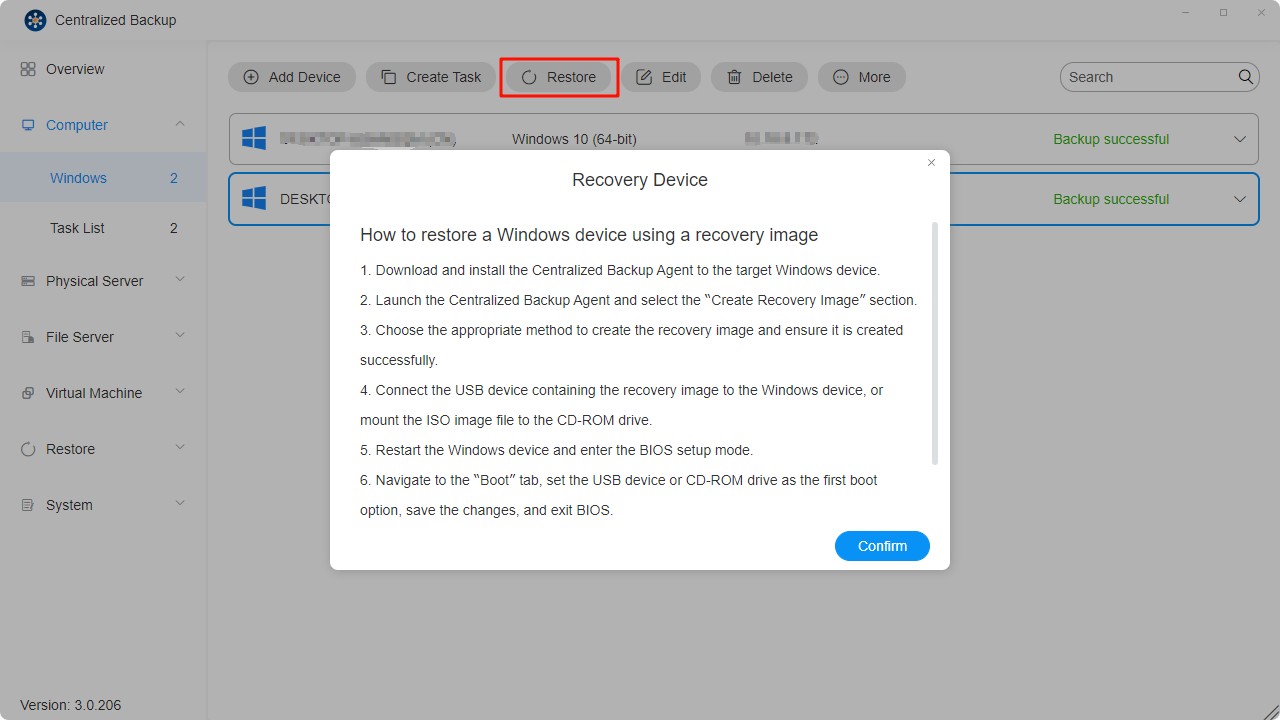Screen dimensions: 1280x720
Task: Click the Windows device count badge 2
Action: tap(174, 178)
